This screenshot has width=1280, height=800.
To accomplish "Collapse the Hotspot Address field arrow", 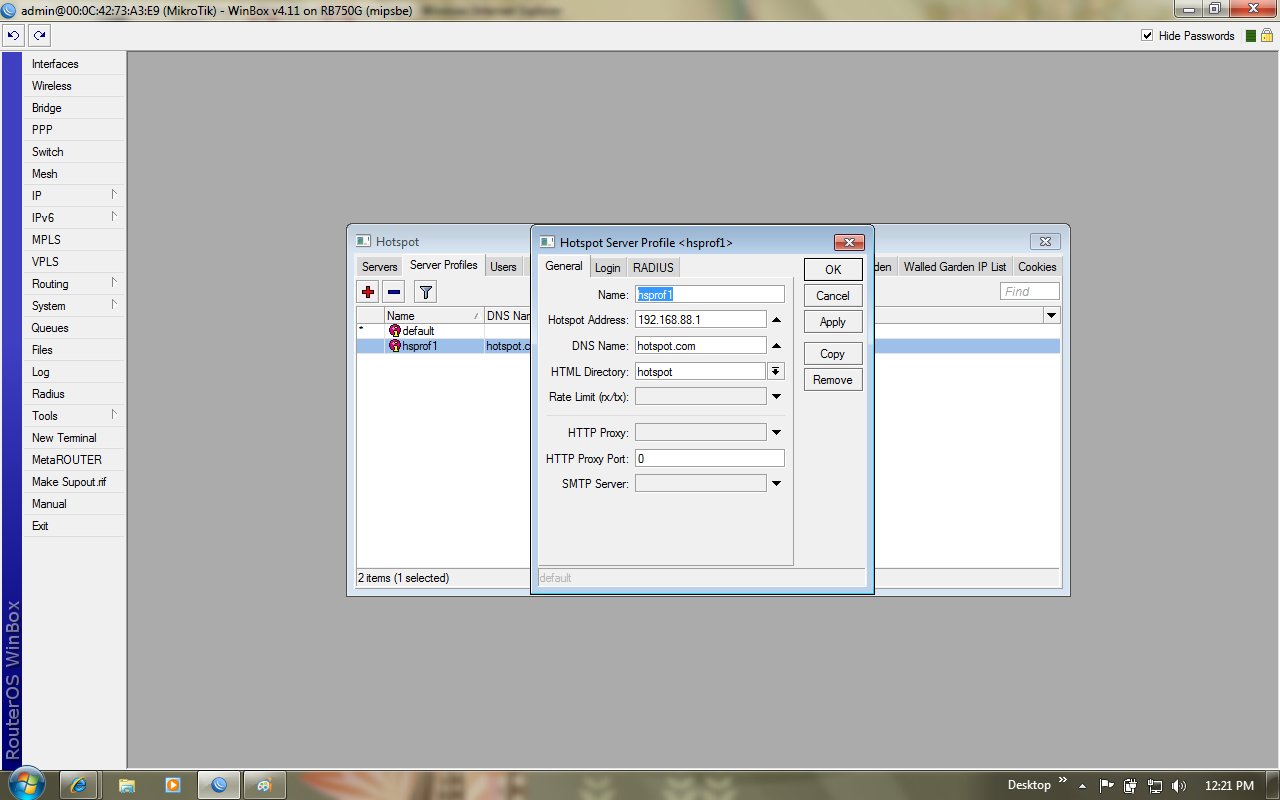I will [776, 320].
